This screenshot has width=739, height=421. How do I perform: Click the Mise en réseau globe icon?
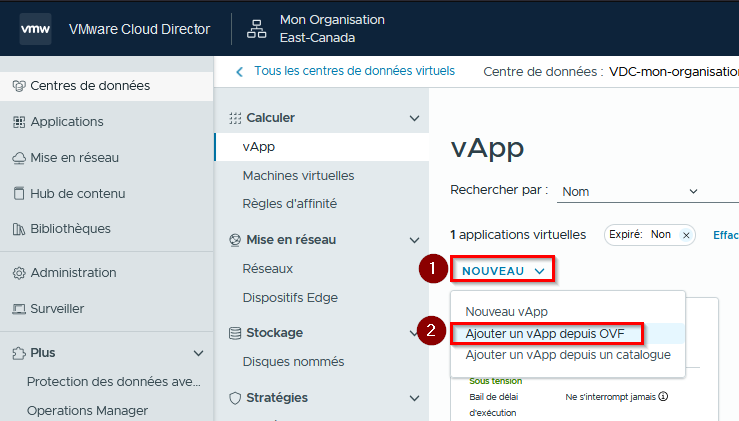pos(235,240)
